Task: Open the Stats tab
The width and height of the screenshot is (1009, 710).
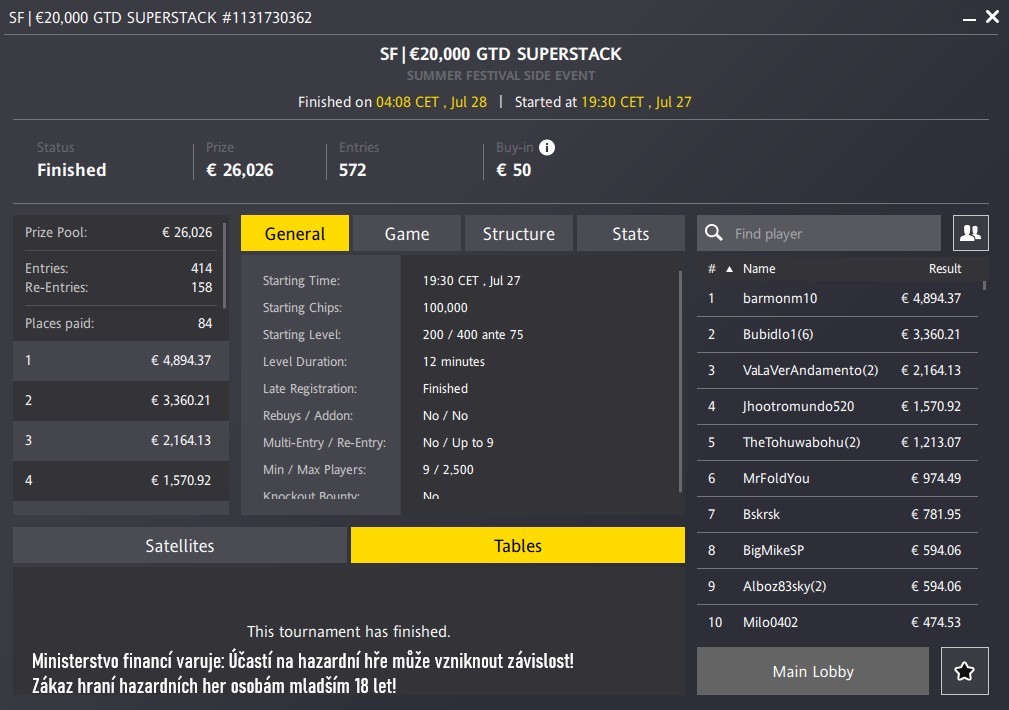Action: (x=630, y=234)
